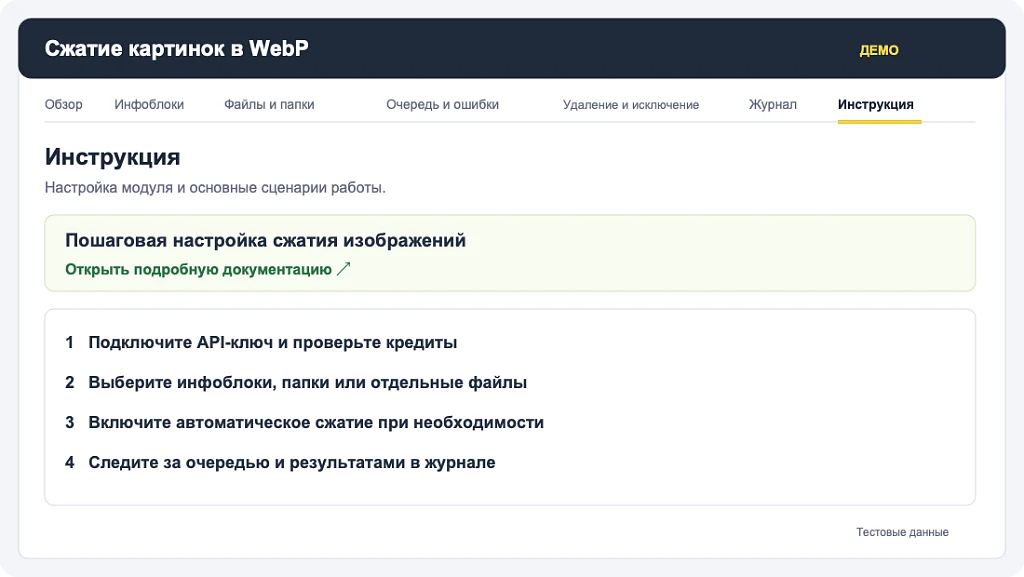Go to the Файлы и папки tab
This screenshot has height=577, width=1024.
(x=269, y=104)
